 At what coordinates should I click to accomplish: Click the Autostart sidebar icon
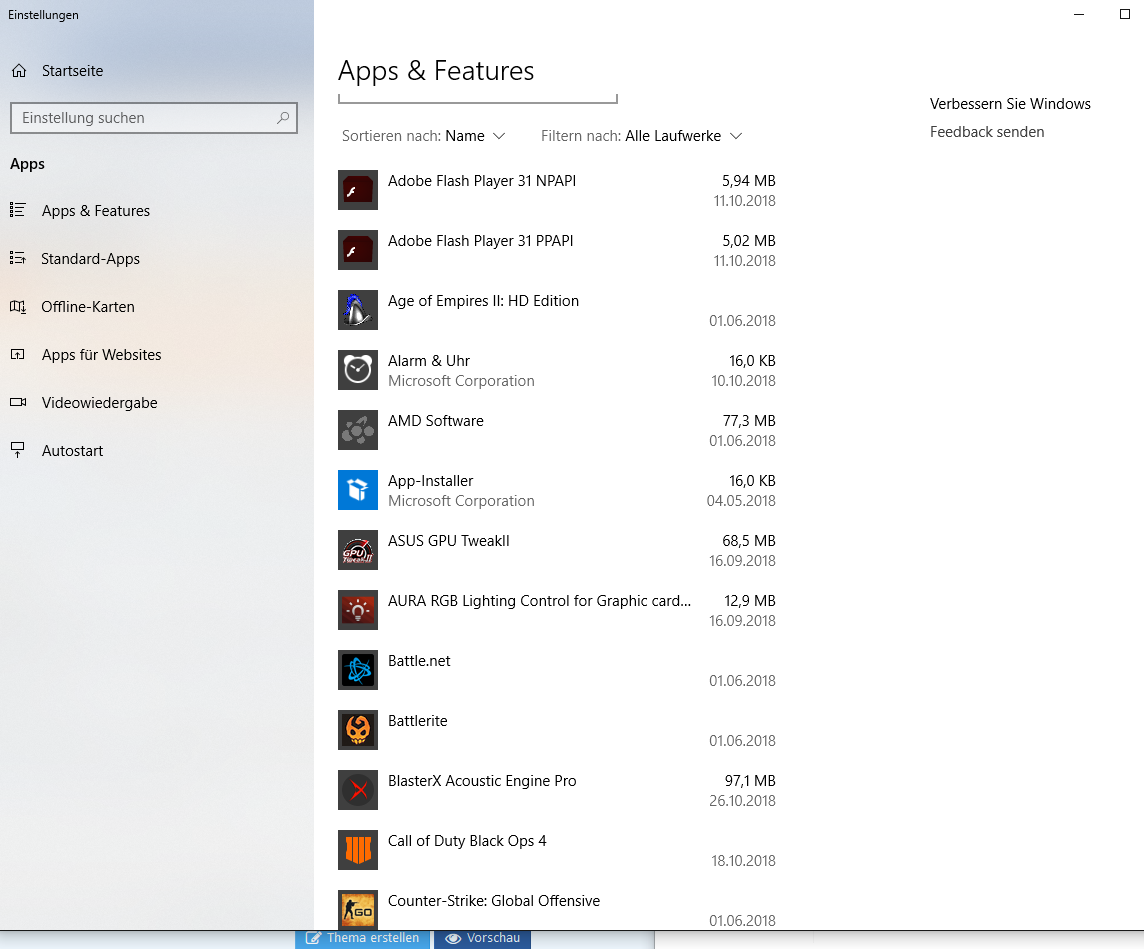coord(18,450)
